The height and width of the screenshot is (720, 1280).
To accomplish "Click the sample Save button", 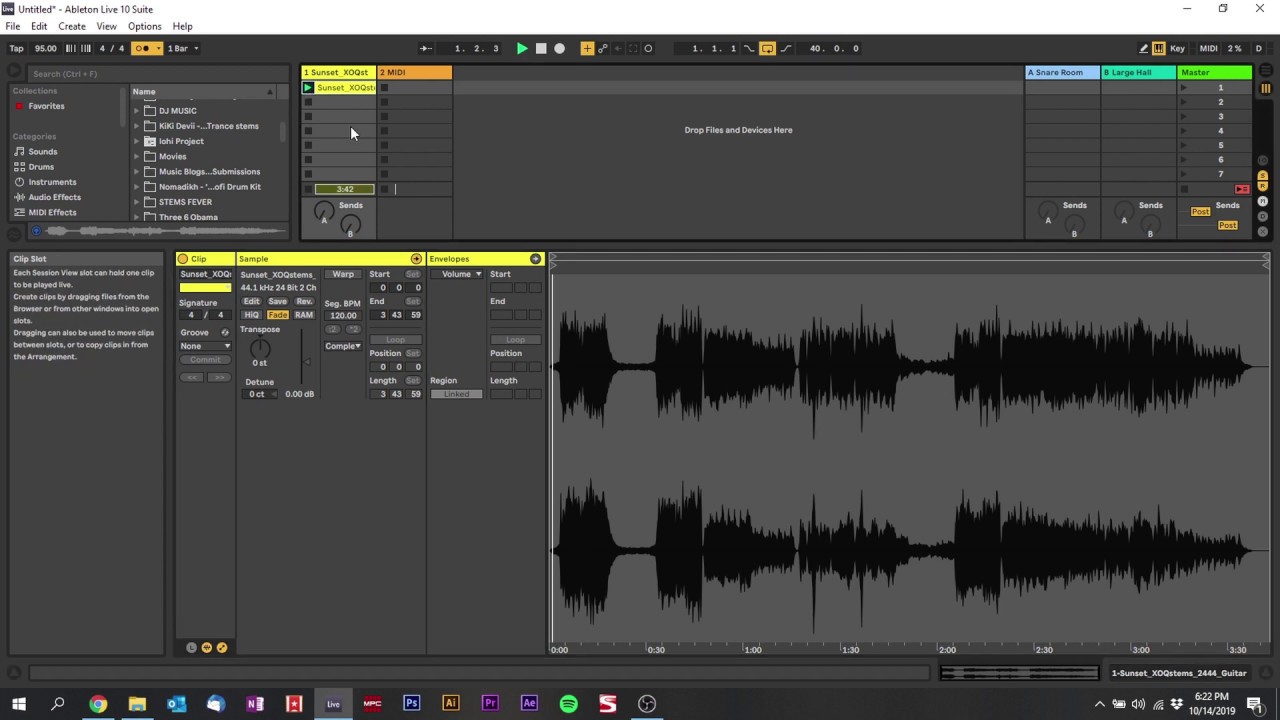I will 277,301.
